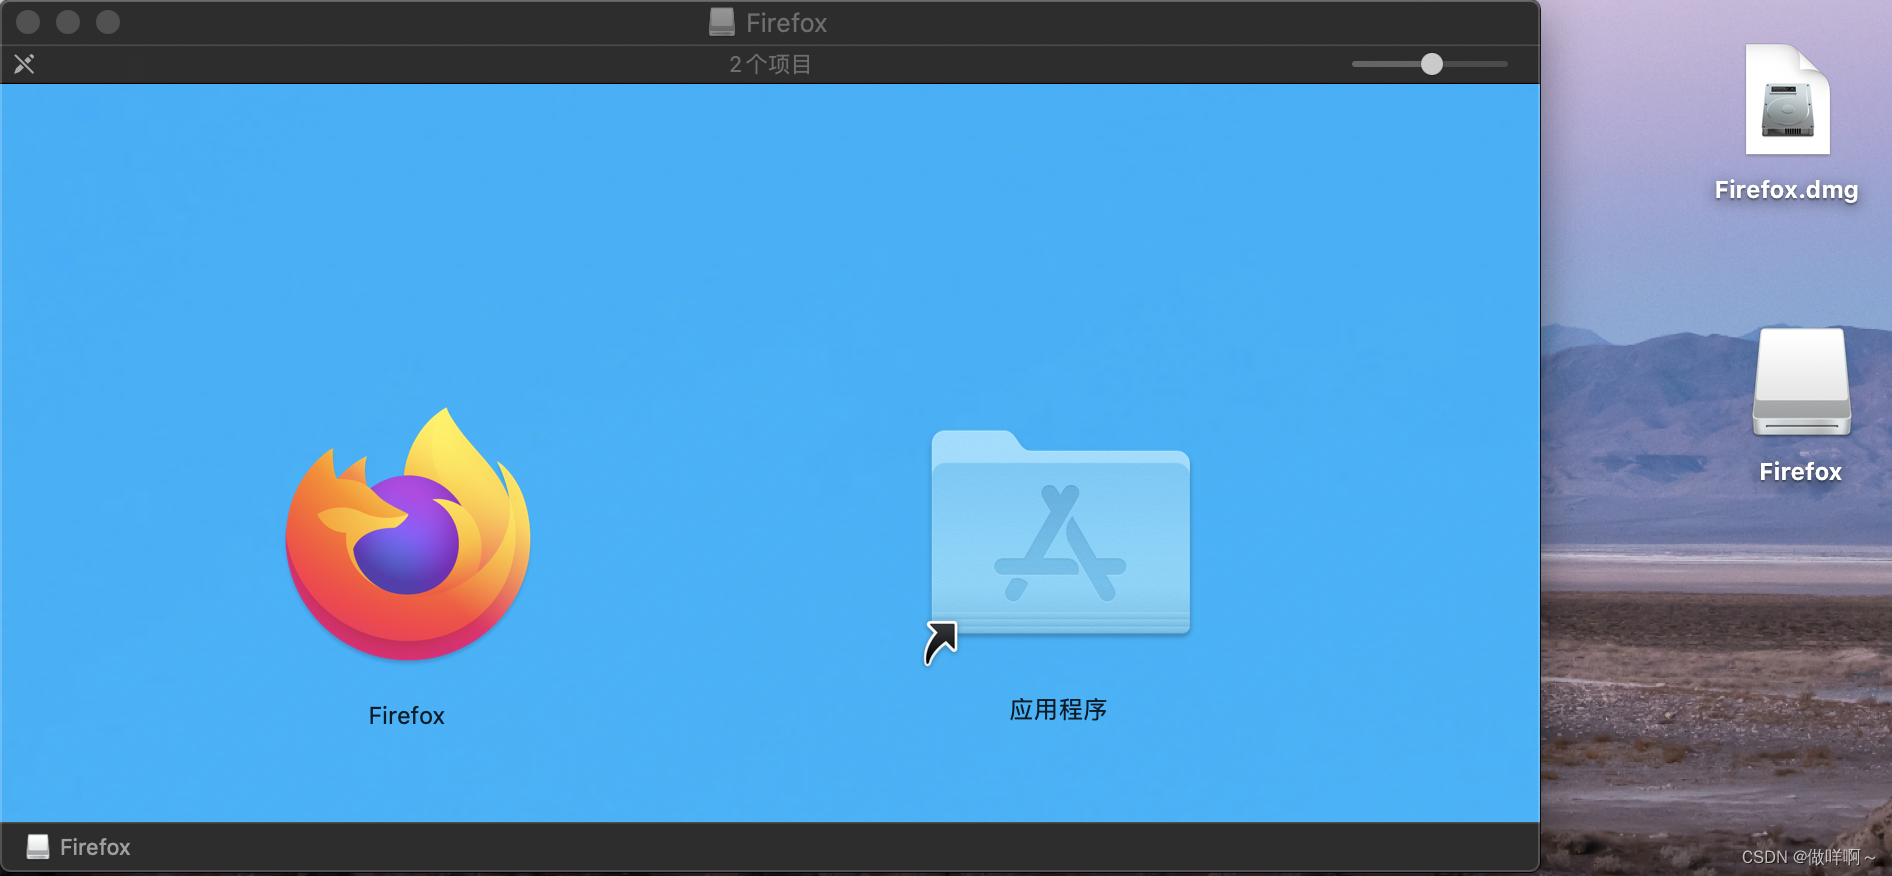Click the customize toolbar tools icon

coord(24,64)
